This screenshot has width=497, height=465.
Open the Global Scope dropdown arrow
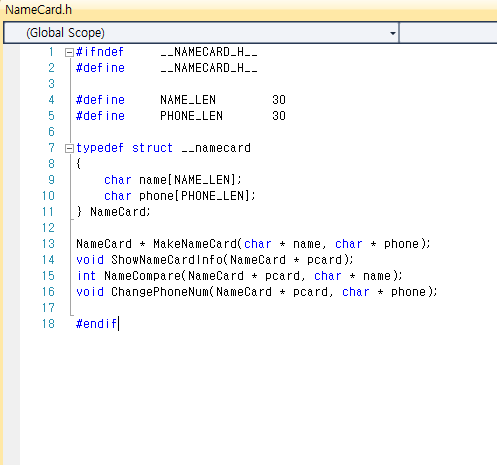point(393,33)
